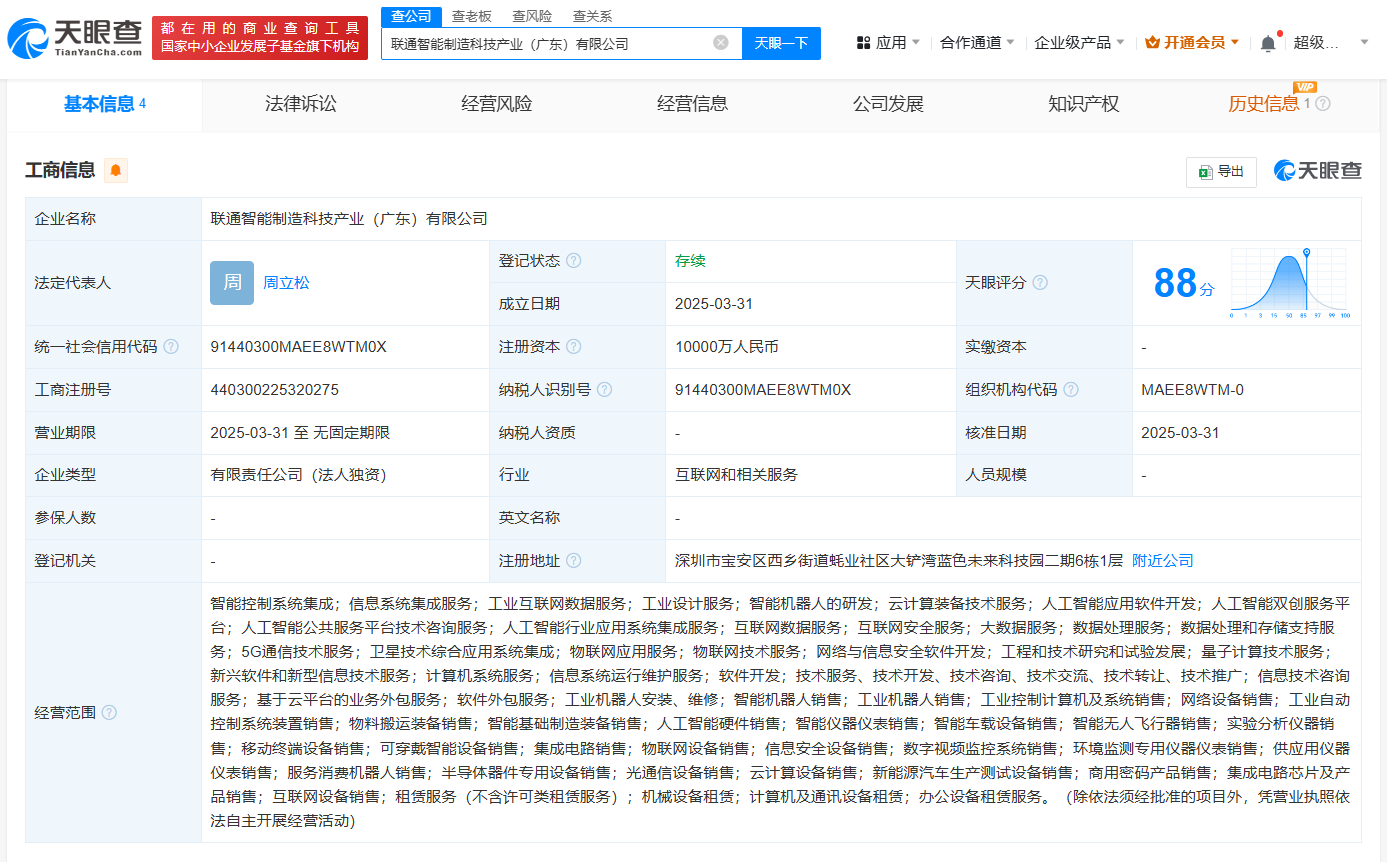Click the help icon next to 天眼评分

point(1040,283)
